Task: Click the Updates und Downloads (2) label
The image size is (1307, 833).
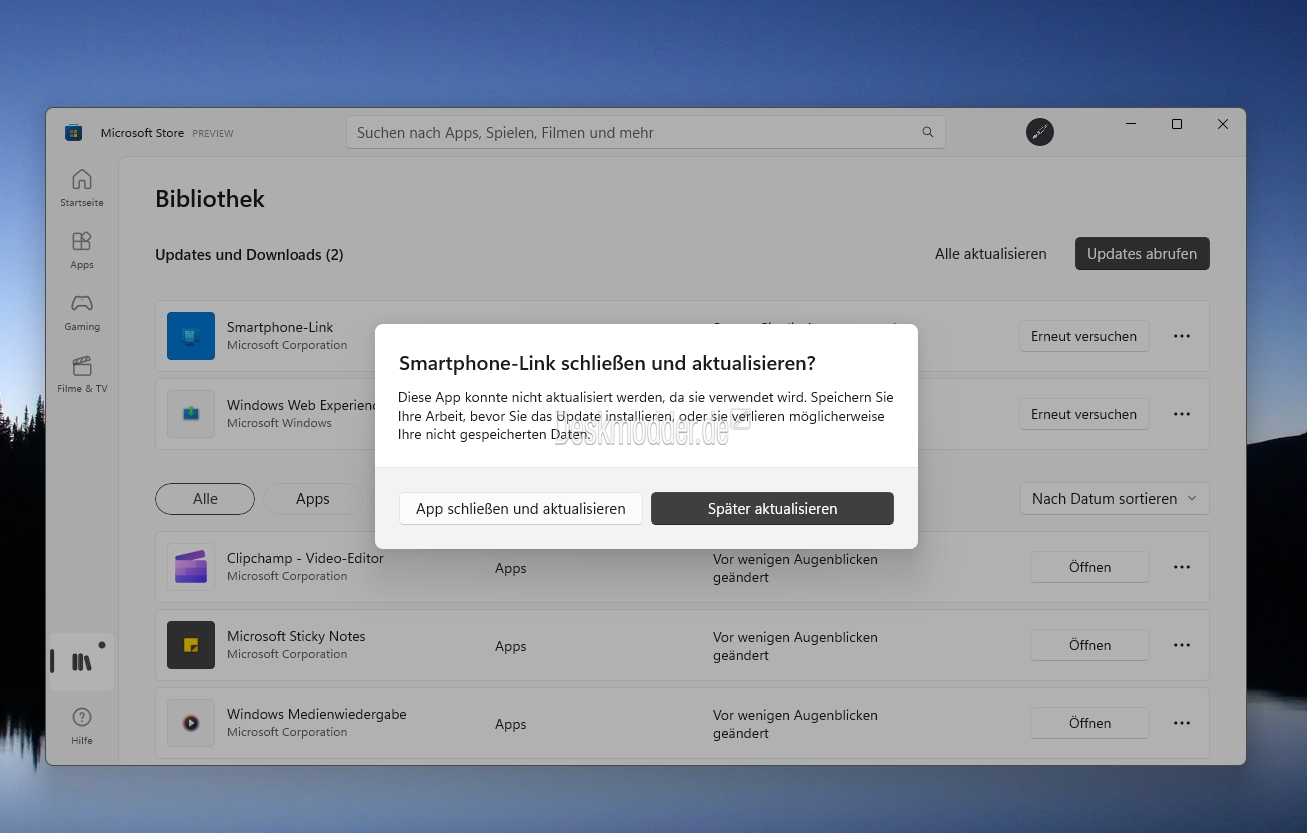Action: pyautogui.click(x=249, y=255)
